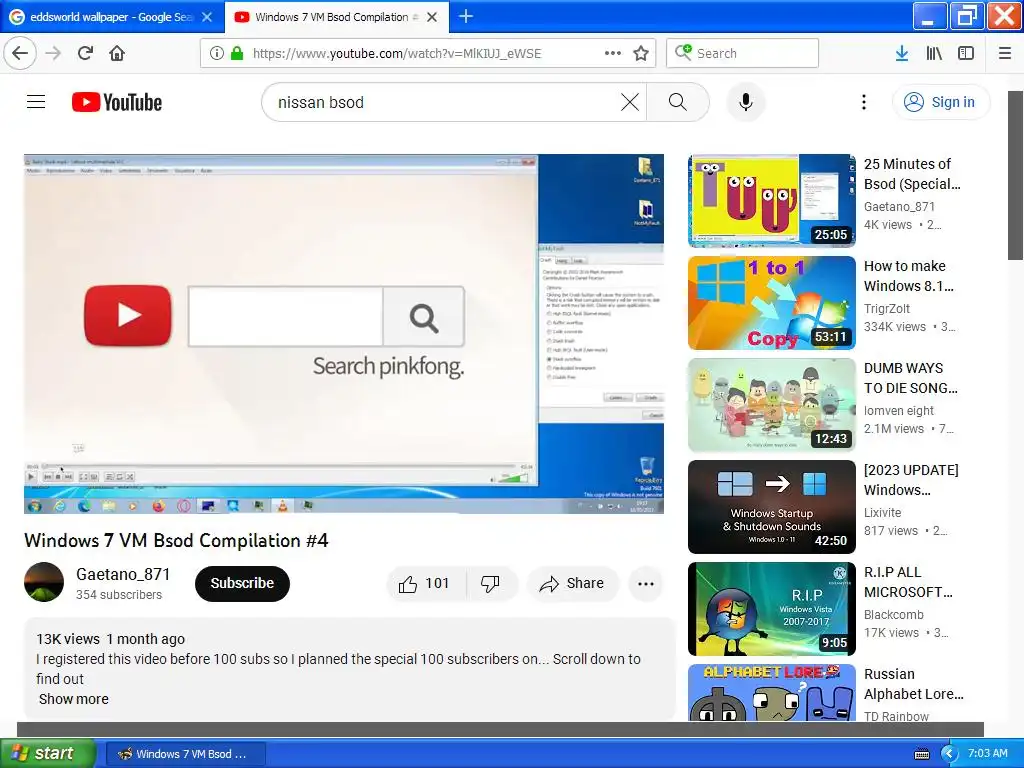
Task: Open page actions three-dot menu in address bar
Action: (613, 53)
